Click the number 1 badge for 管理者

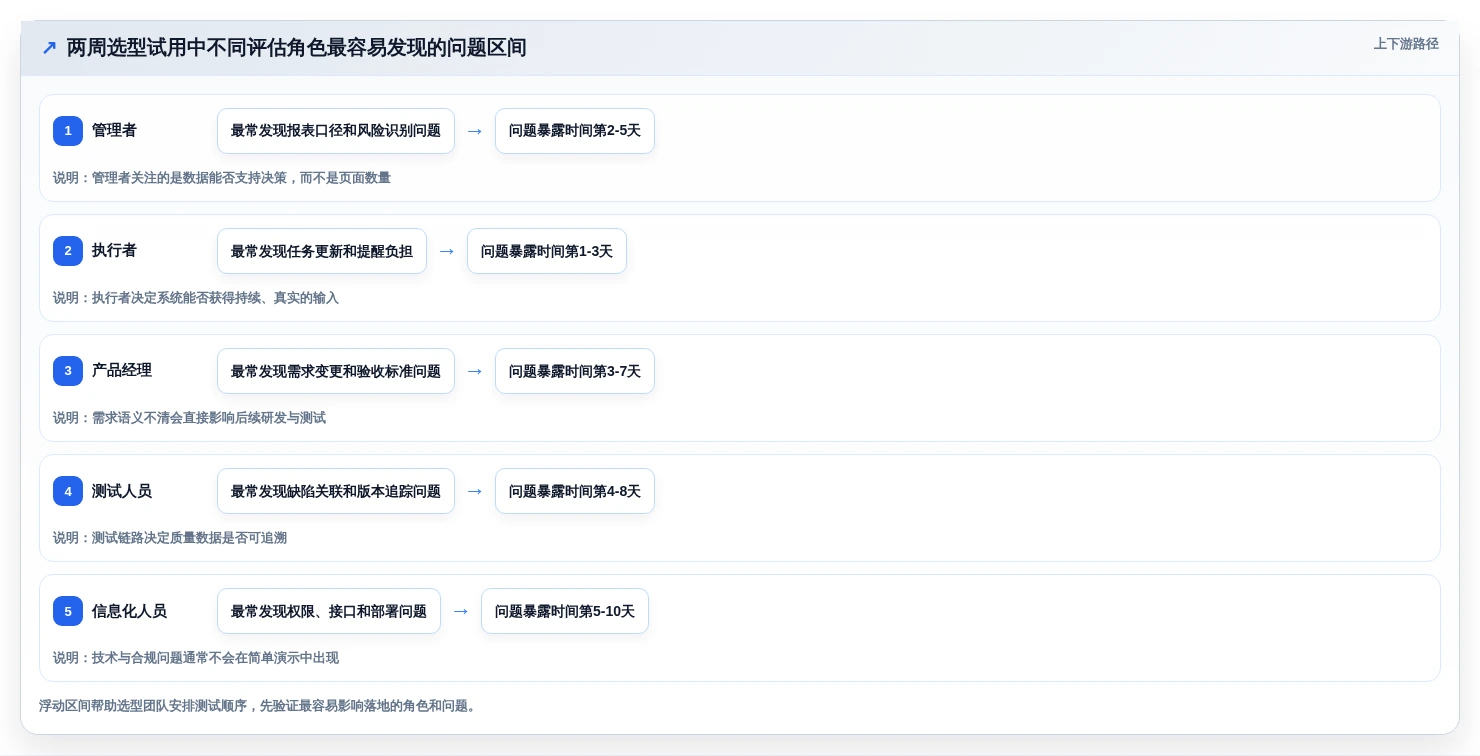[x=68, y=131]
